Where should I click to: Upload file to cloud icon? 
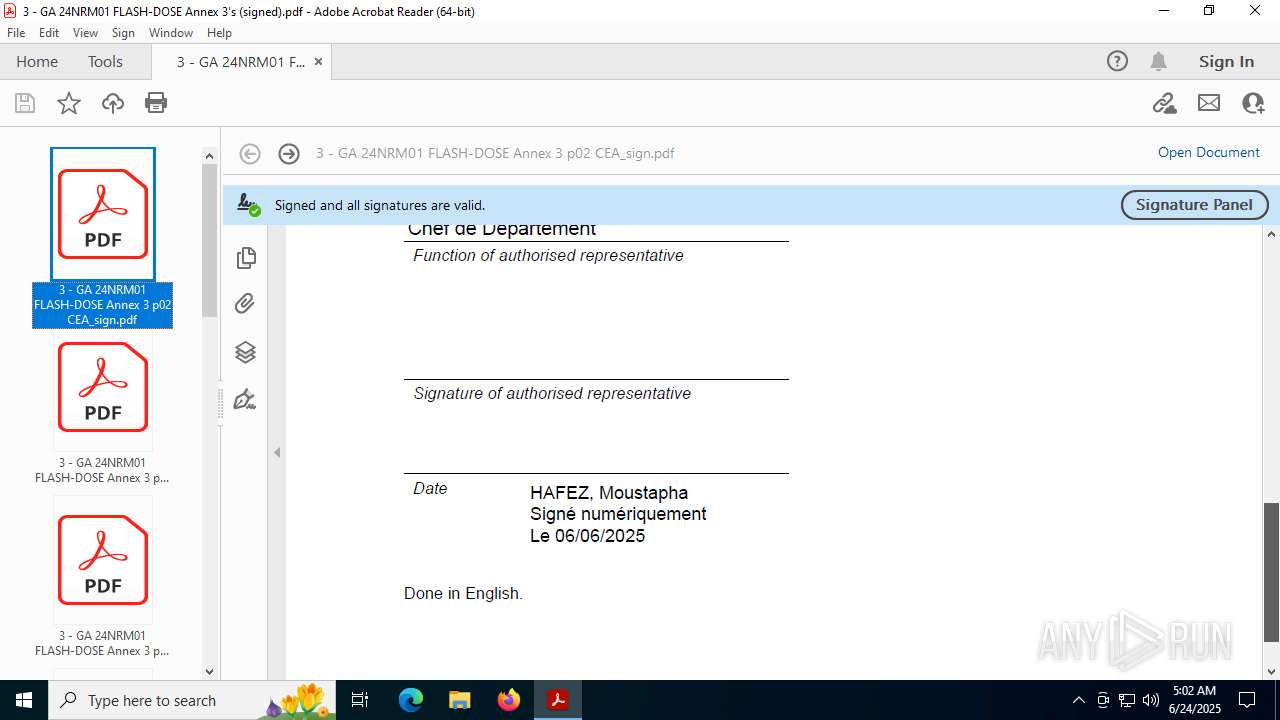tap(113, 103)
